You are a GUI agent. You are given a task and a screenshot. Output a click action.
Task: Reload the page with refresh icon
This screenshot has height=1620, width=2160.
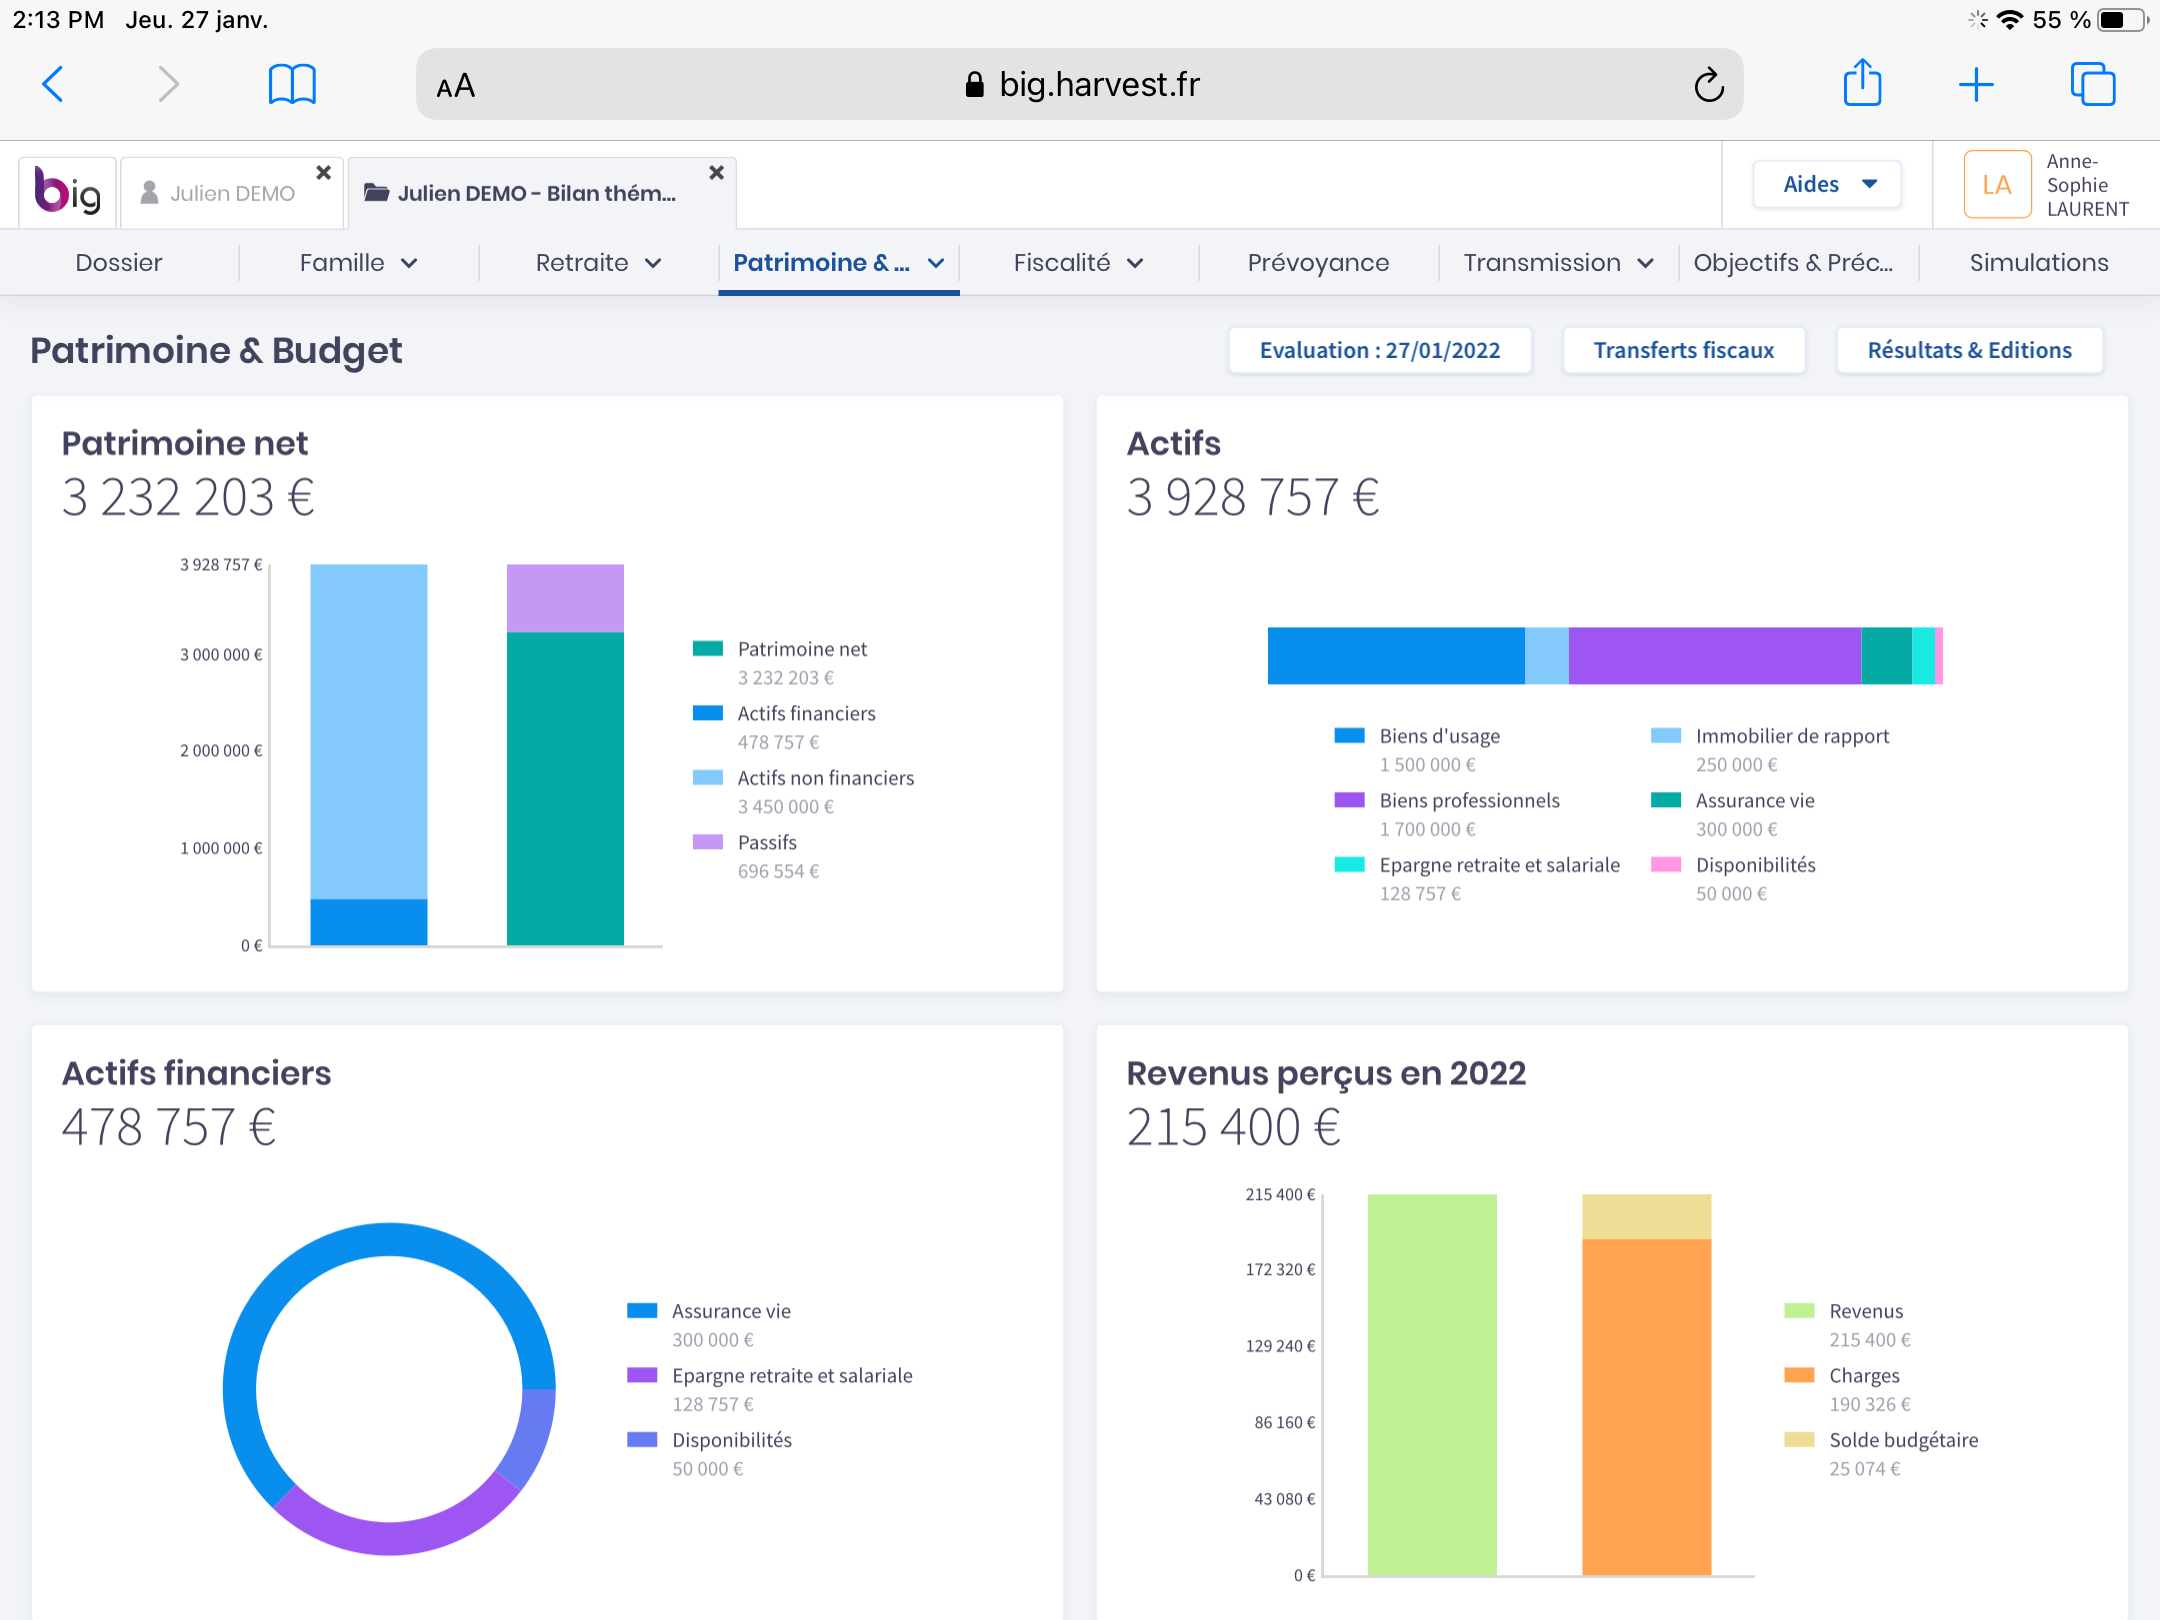click(x=1709, y=85)
